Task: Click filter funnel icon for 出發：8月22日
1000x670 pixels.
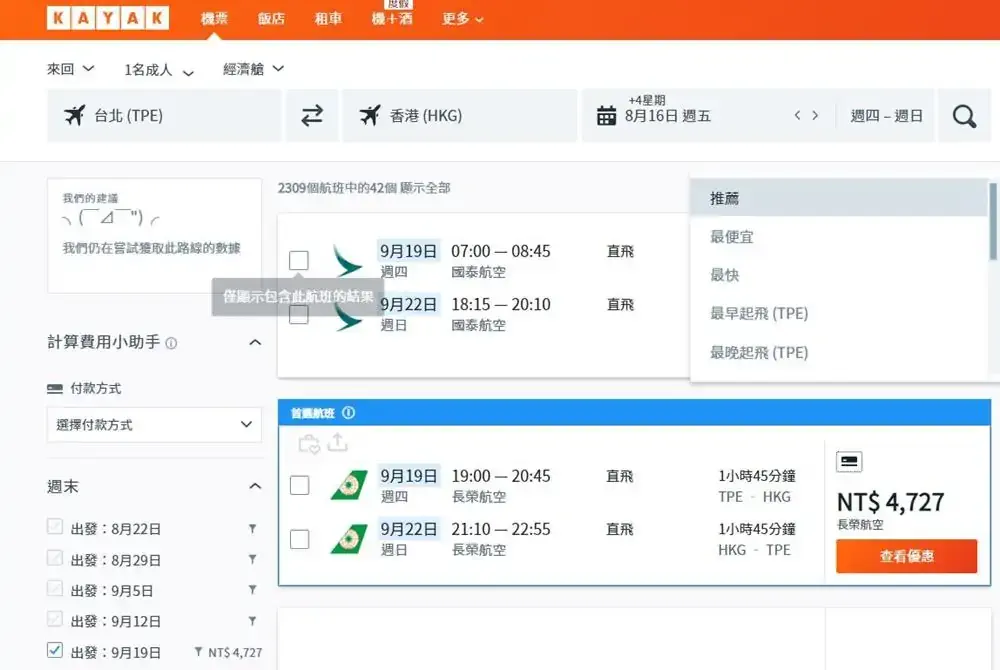Action: pyautogui.click(x=253, y=528)
